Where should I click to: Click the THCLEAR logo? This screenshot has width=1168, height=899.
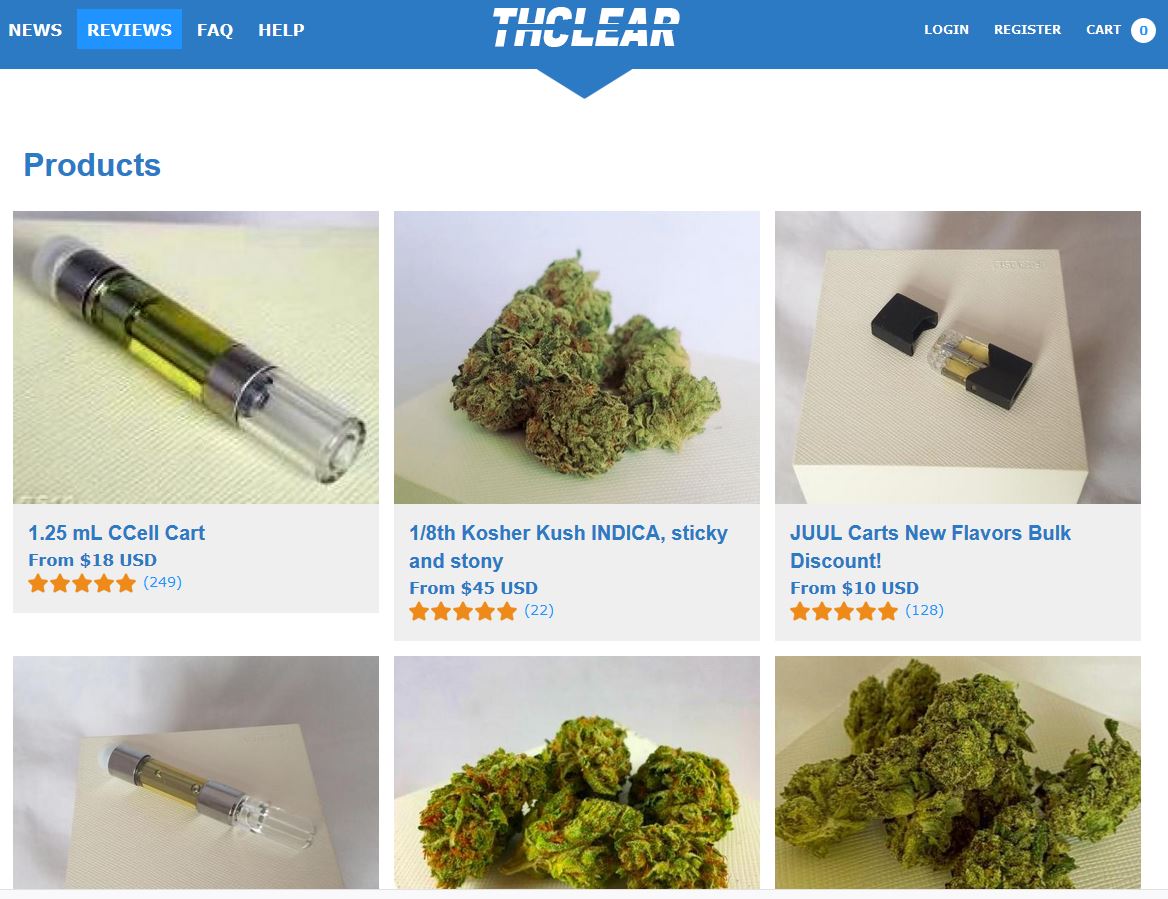coord(585,28)
